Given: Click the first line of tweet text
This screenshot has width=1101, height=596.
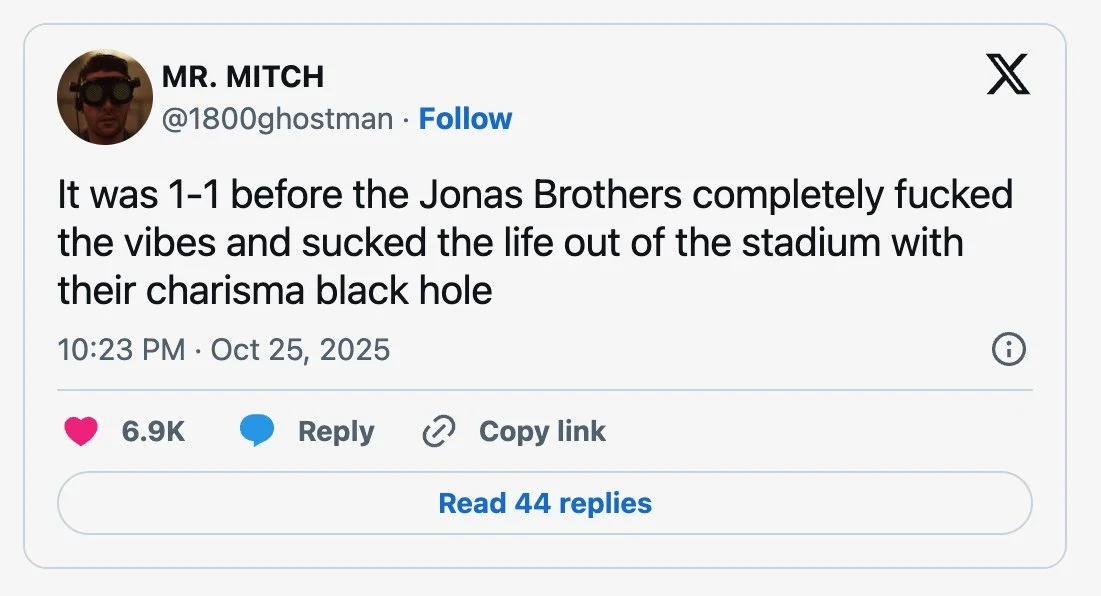Looking at the screenshot, I should click(x=535, y=194).
